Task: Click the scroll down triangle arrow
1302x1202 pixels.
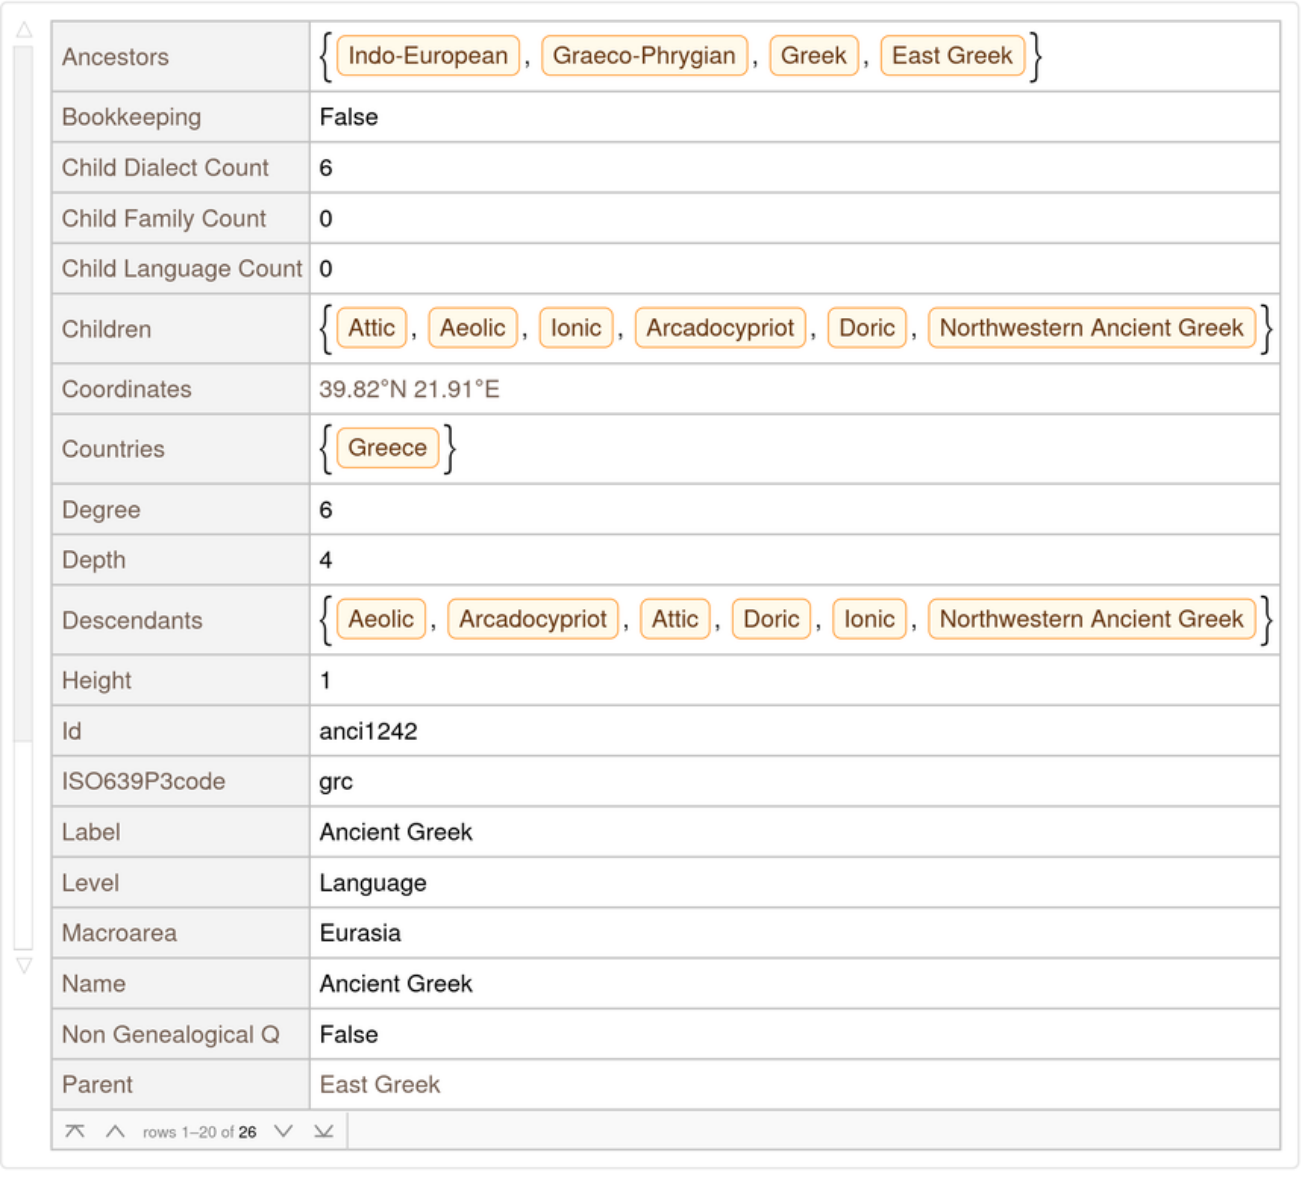Action: 24,965
